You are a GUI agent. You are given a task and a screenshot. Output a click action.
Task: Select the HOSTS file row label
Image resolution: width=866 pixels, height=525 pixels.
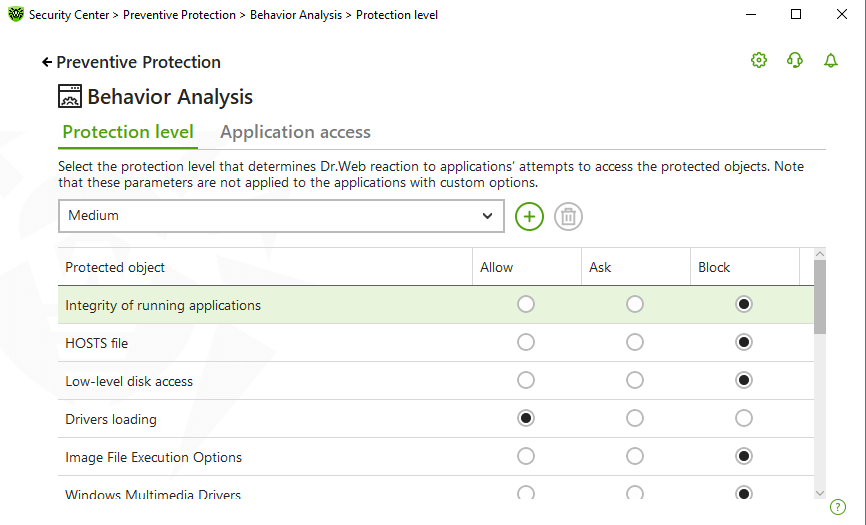[x=97, y=343]
